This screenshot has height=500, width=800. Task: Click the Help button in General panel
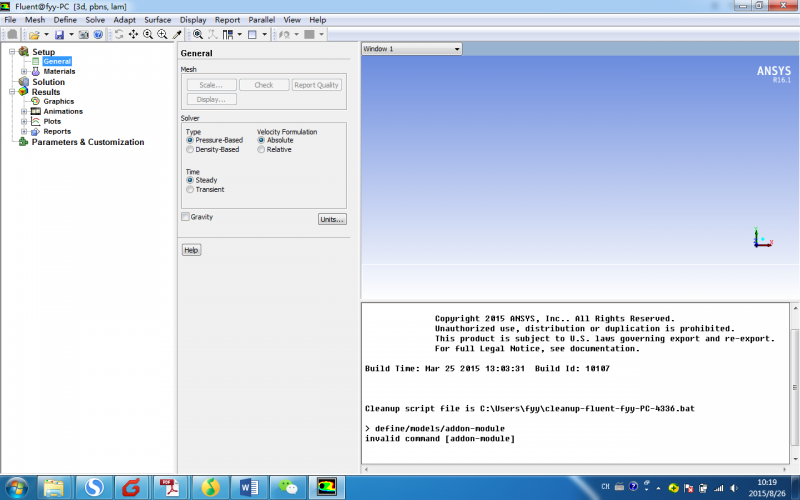191,250
